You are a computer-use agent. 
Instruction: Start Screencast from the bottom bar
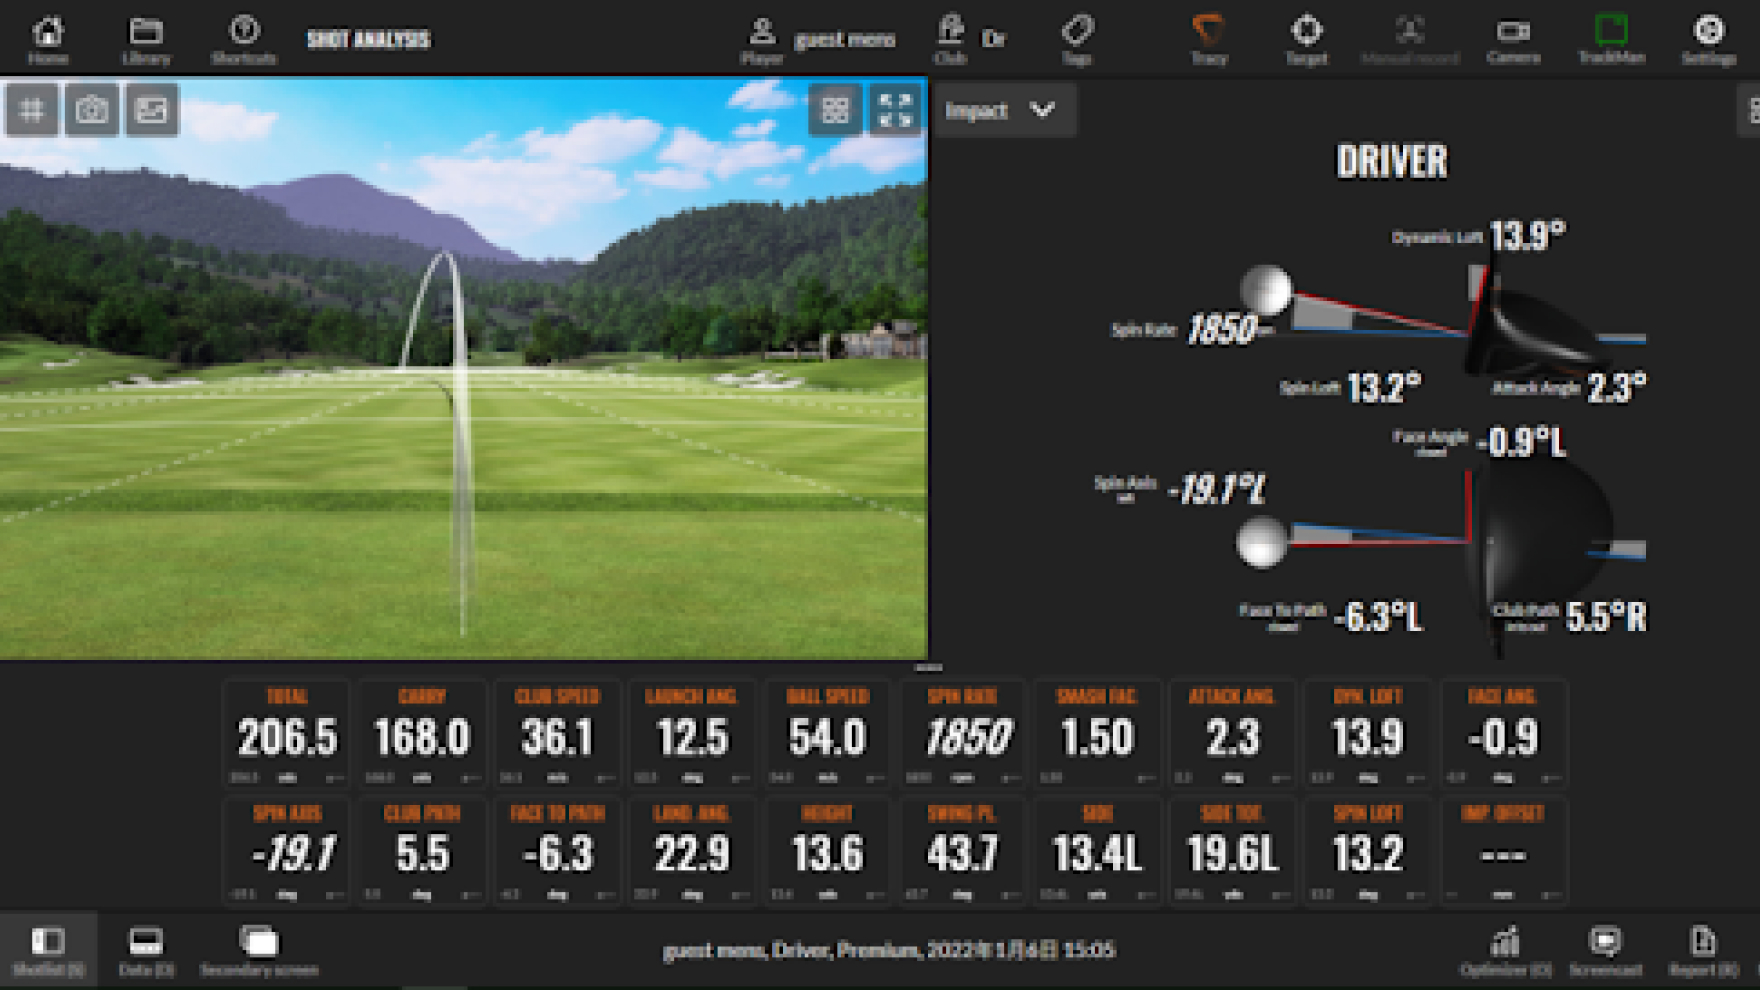pyautogui.click(x=1605, y=950)
